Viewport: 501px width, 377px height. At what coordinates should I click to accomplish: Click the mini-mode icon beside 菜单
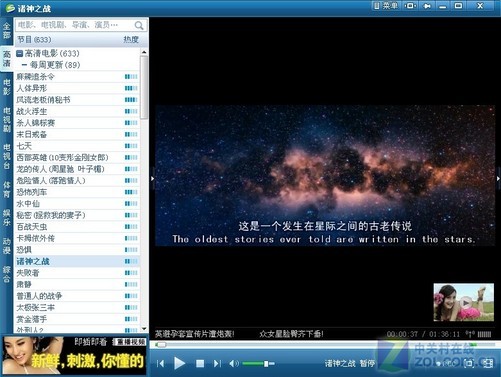coord(410,6)
